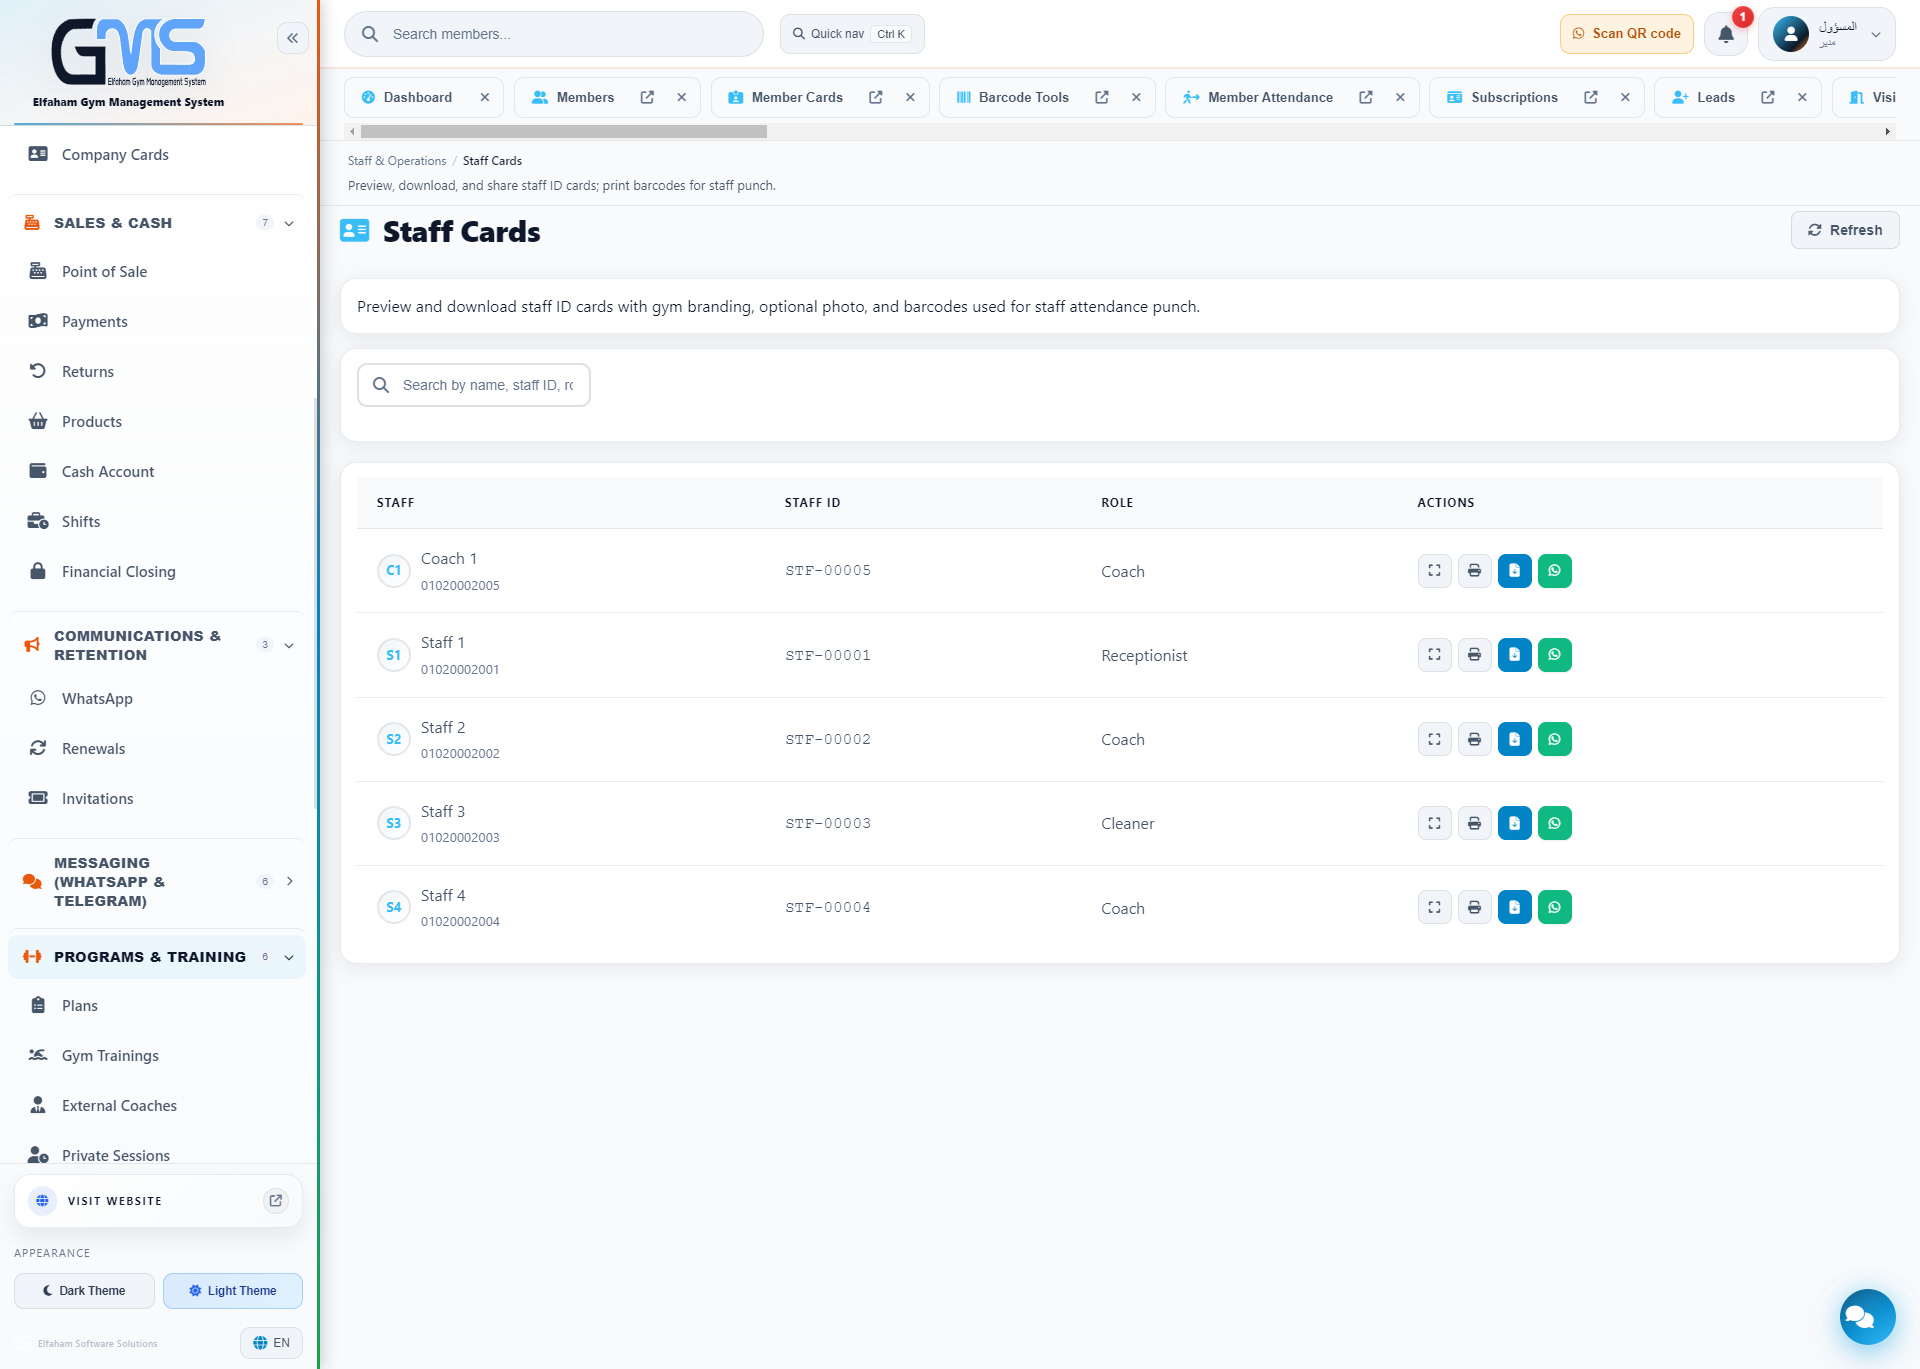1920x1369 pixels.
Task: Share Staff 2 card via WhatsApp icon
Action: [x=1554, y=739]
